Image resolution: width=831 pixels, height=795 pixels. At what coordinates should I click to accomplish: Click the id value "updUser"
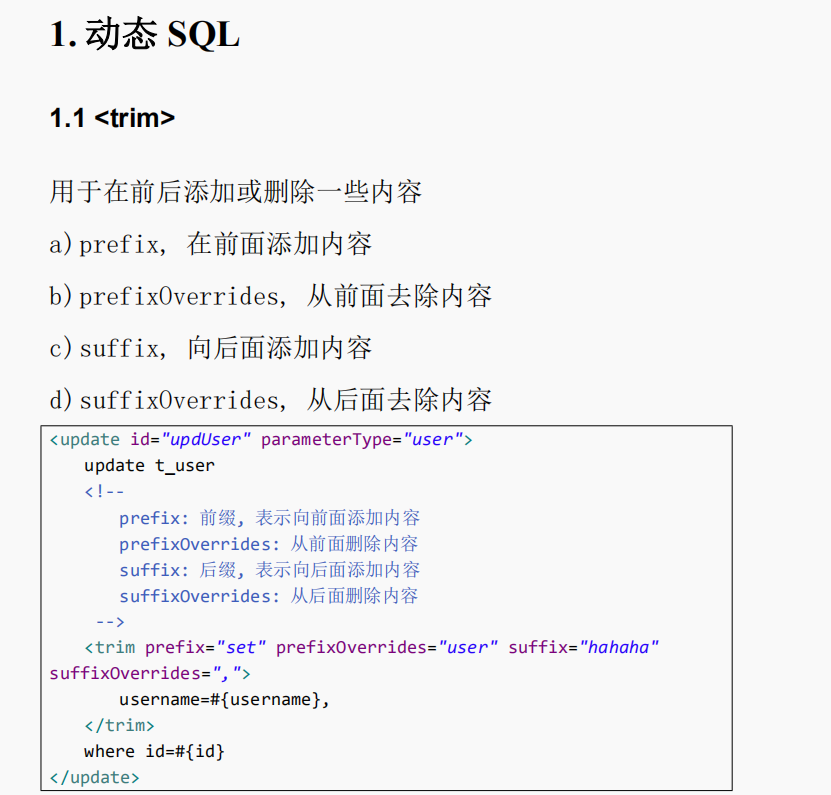pyautogui.click(x=206, y=440)
